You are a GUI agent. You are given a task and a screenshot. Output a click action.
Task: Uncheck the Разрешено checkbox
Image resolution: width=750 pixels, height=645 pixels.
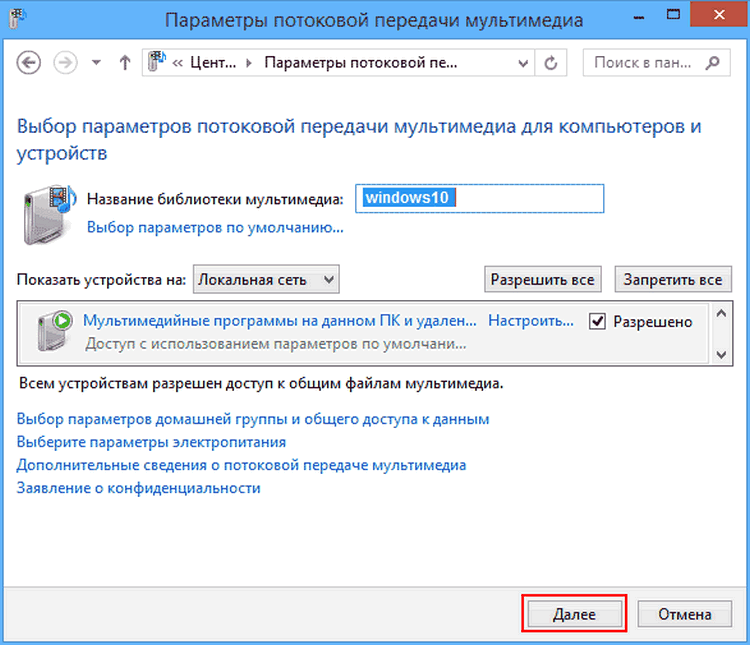(x=598, y=321)
